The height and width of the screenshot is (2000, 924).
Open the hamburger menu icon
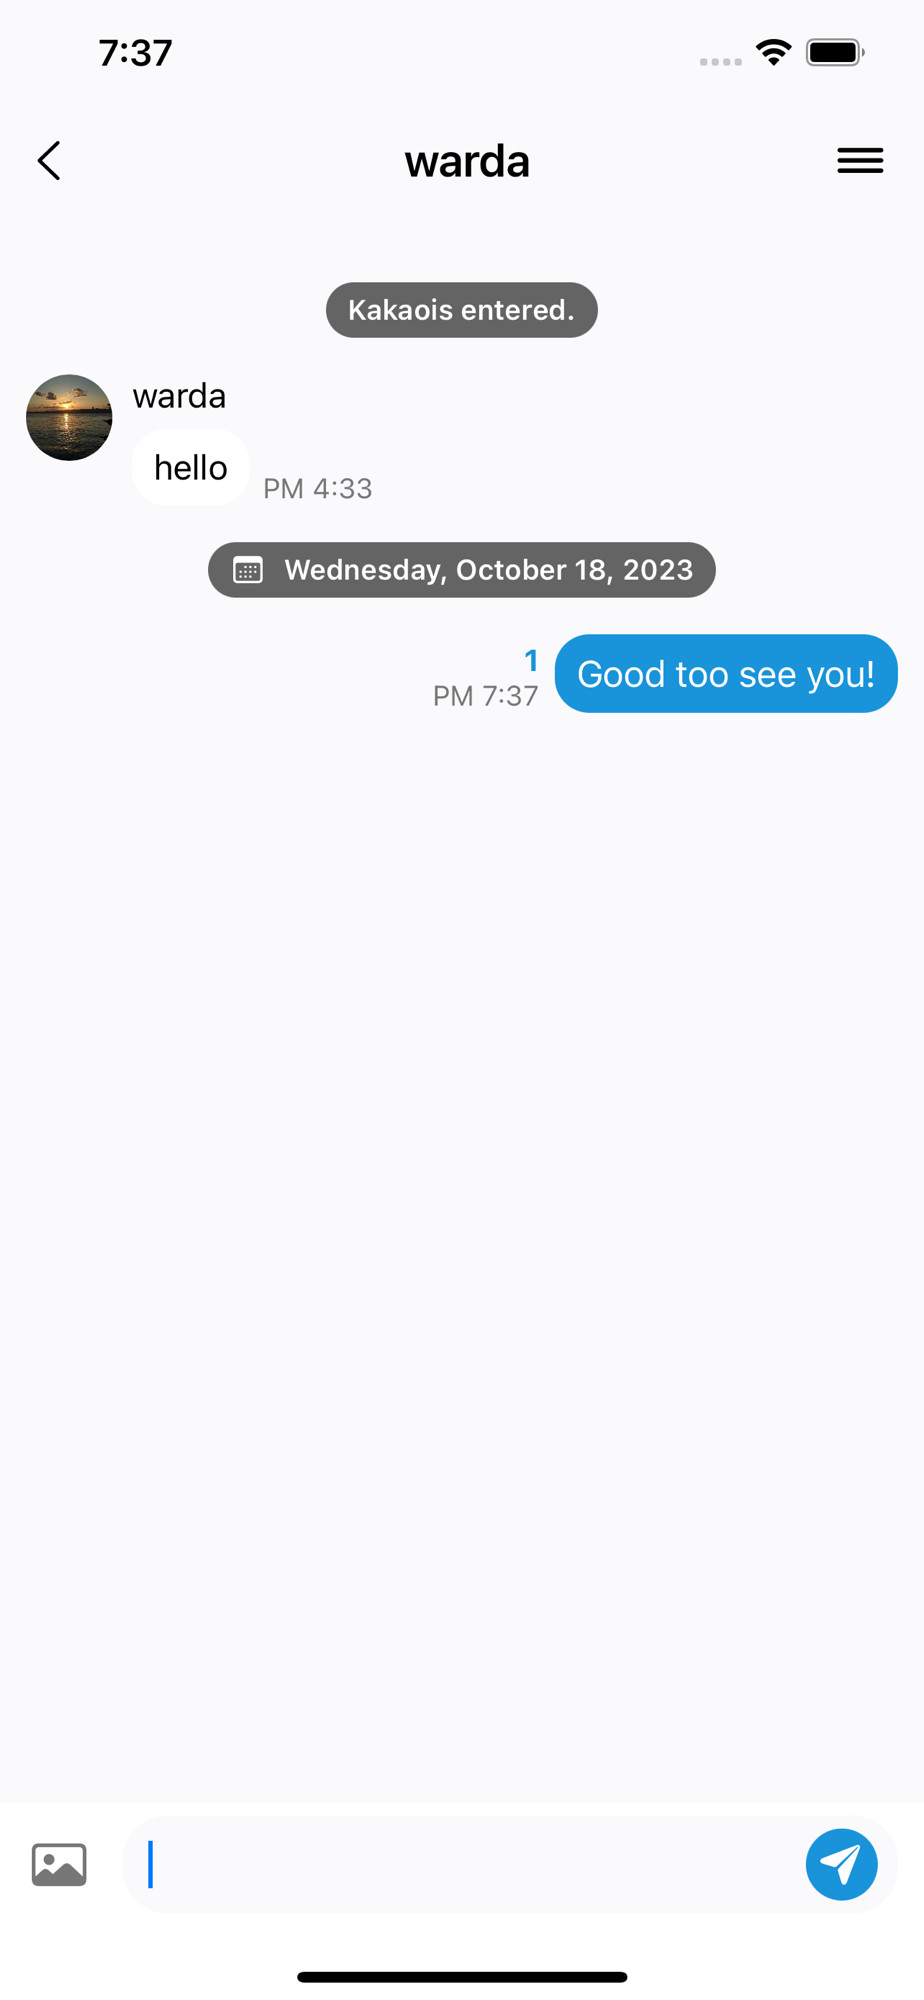pos(860,160)
